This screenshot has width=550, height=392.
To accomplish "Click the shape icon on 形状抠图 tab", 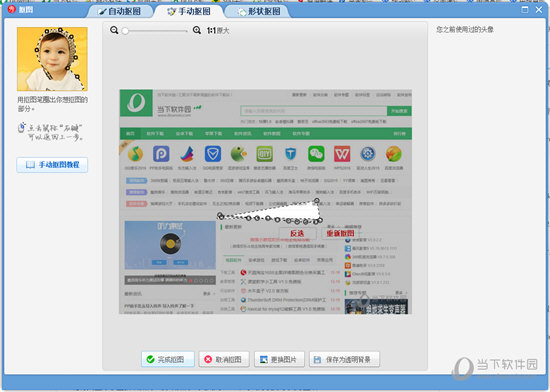I will (x=242, y=12).
